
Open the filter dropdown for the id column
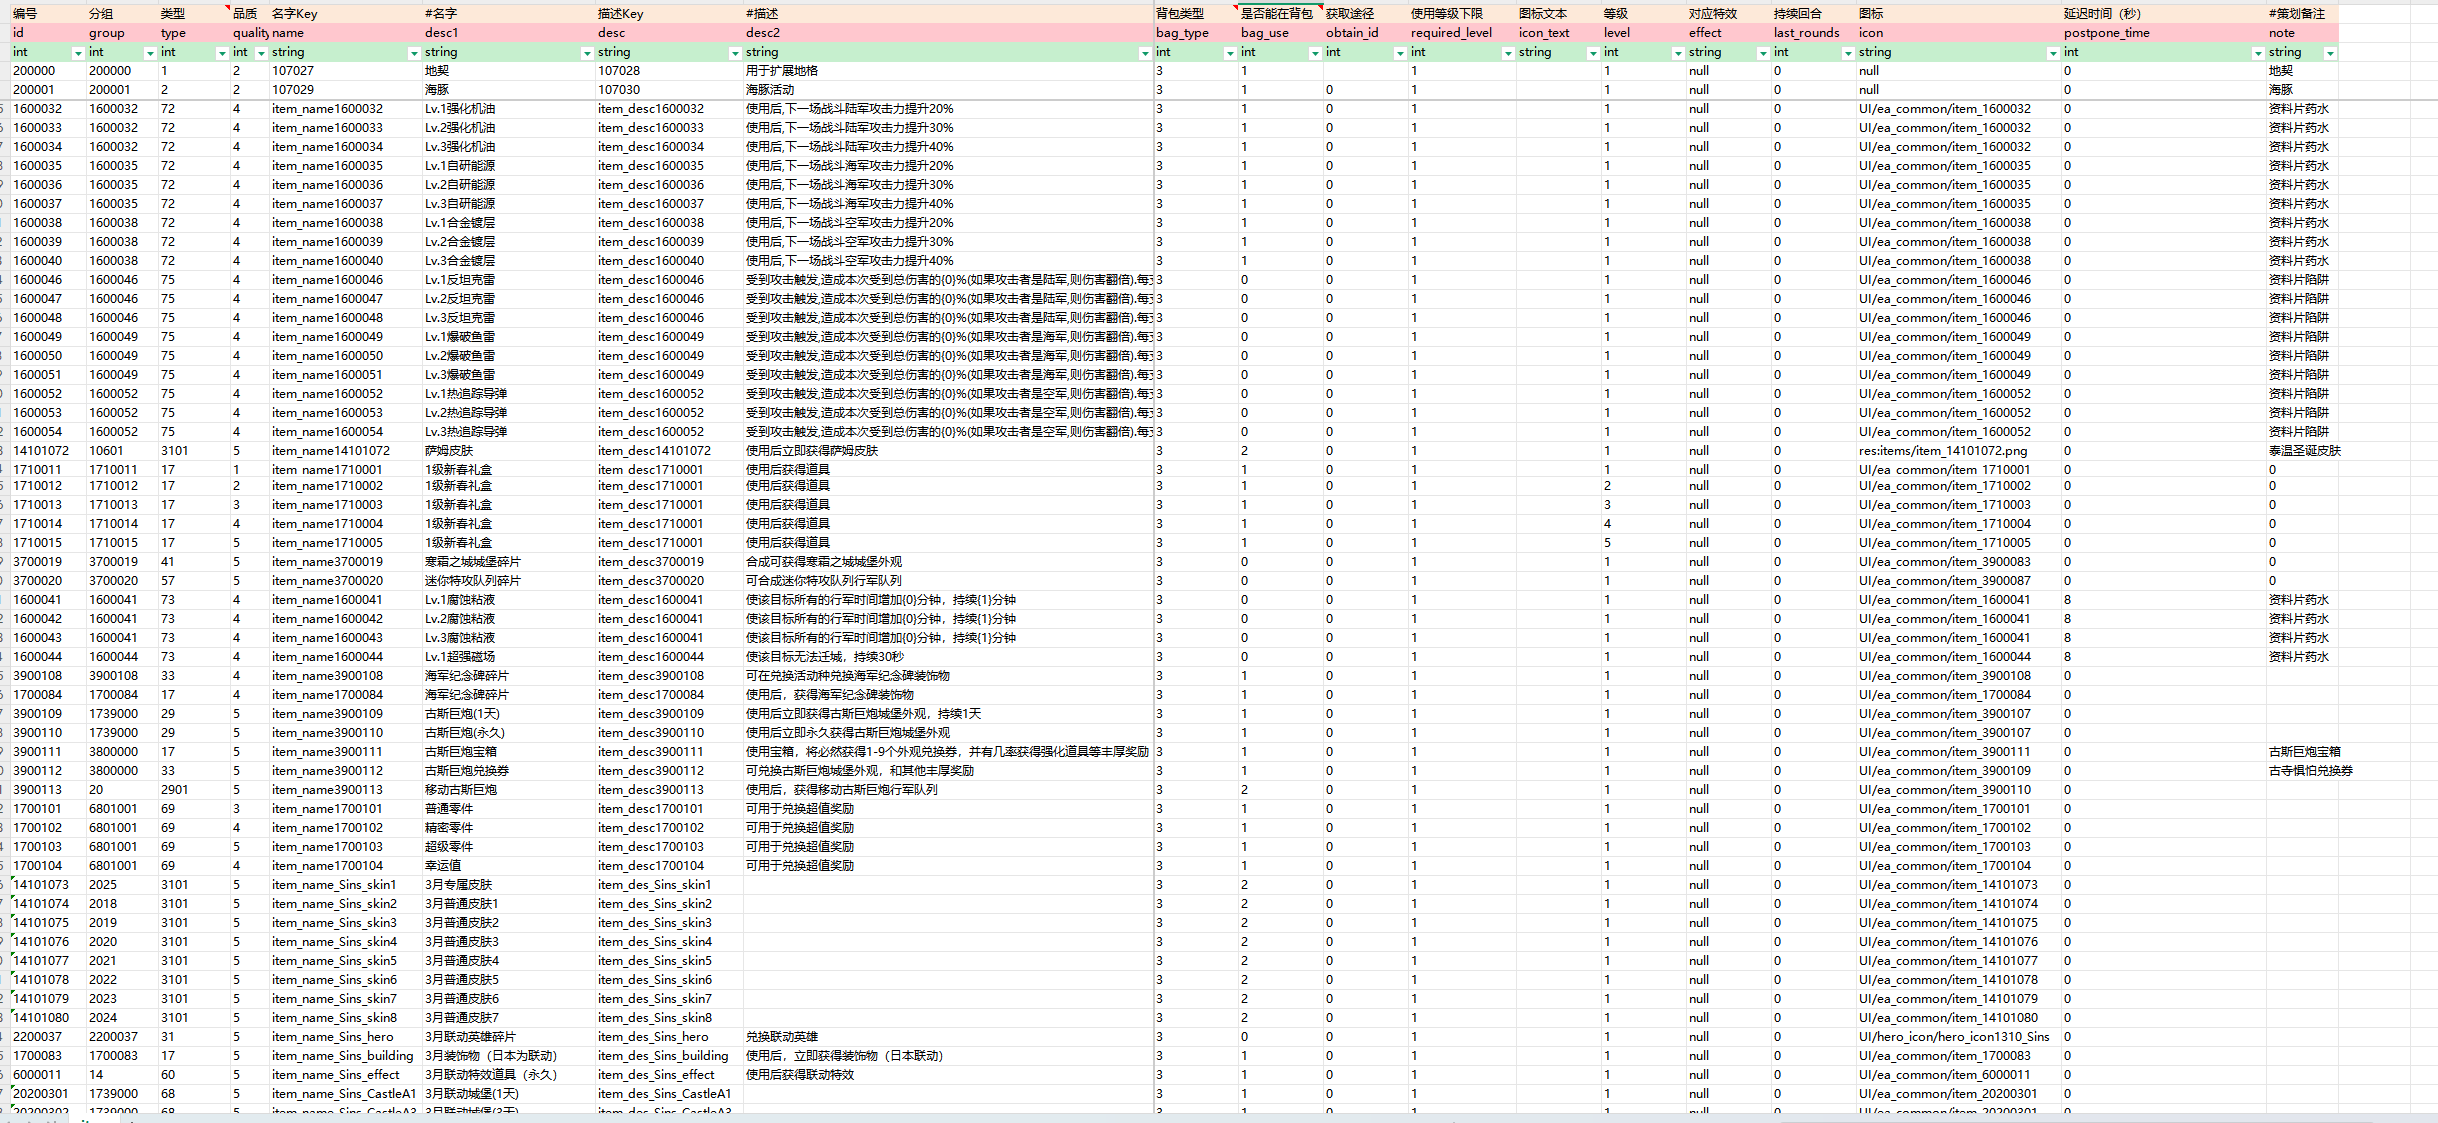[78, 53]
